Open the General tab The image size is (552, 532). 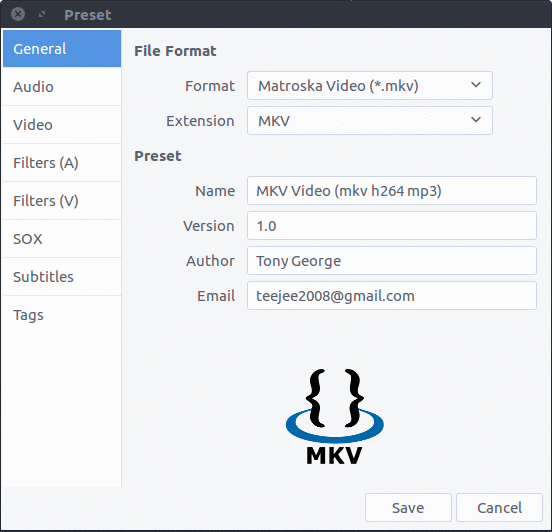tap(62, 49)
